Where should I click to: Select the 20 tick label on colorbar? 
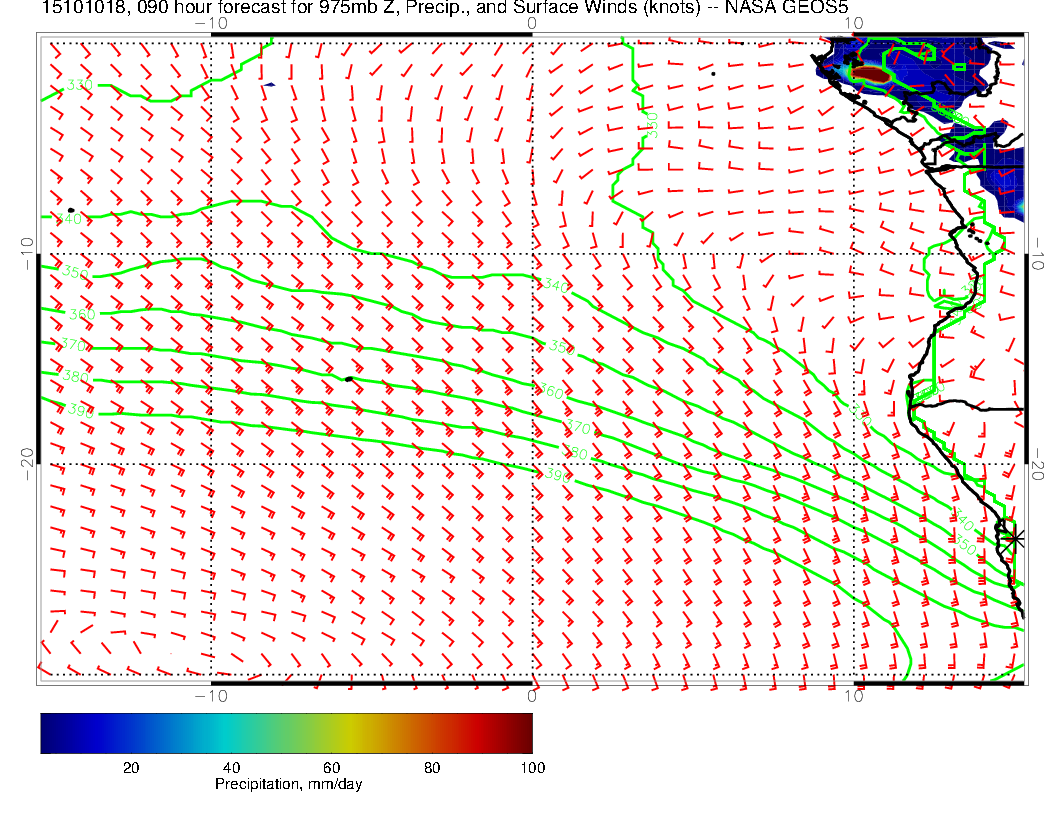point(130,767)
